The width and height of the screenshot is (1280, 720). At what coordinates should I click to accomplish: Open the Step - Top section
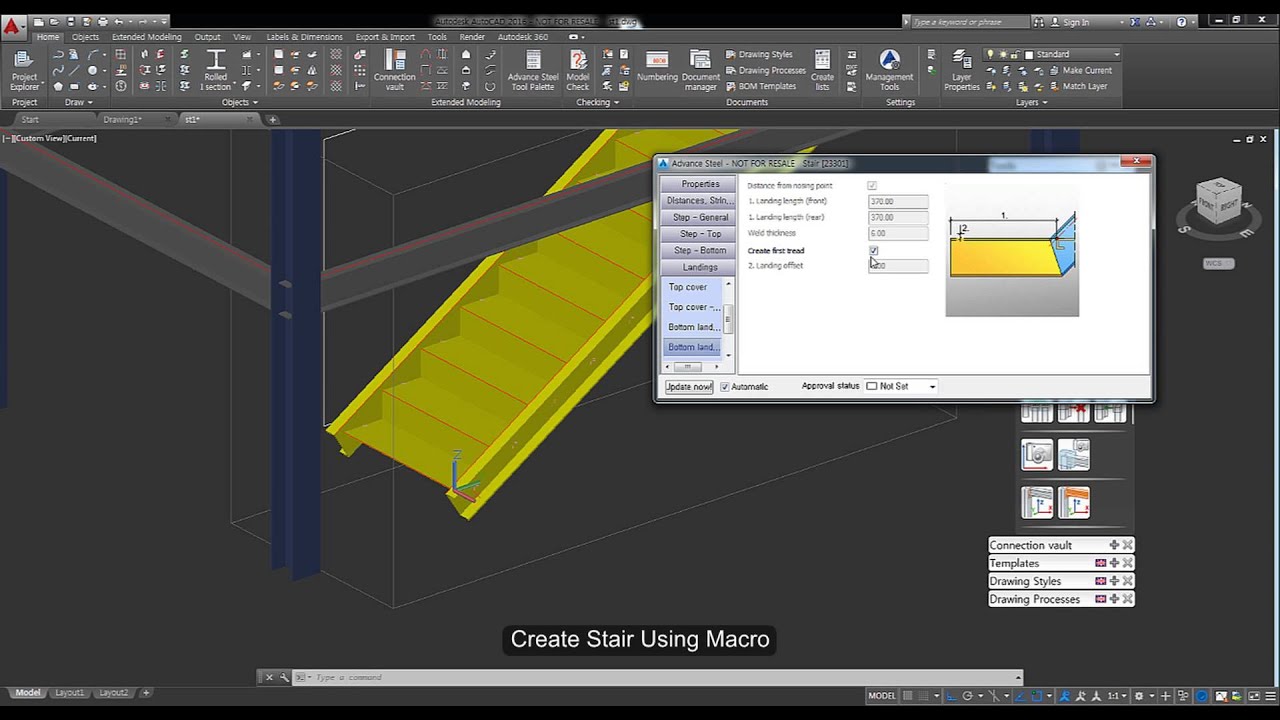click(700, 234)
